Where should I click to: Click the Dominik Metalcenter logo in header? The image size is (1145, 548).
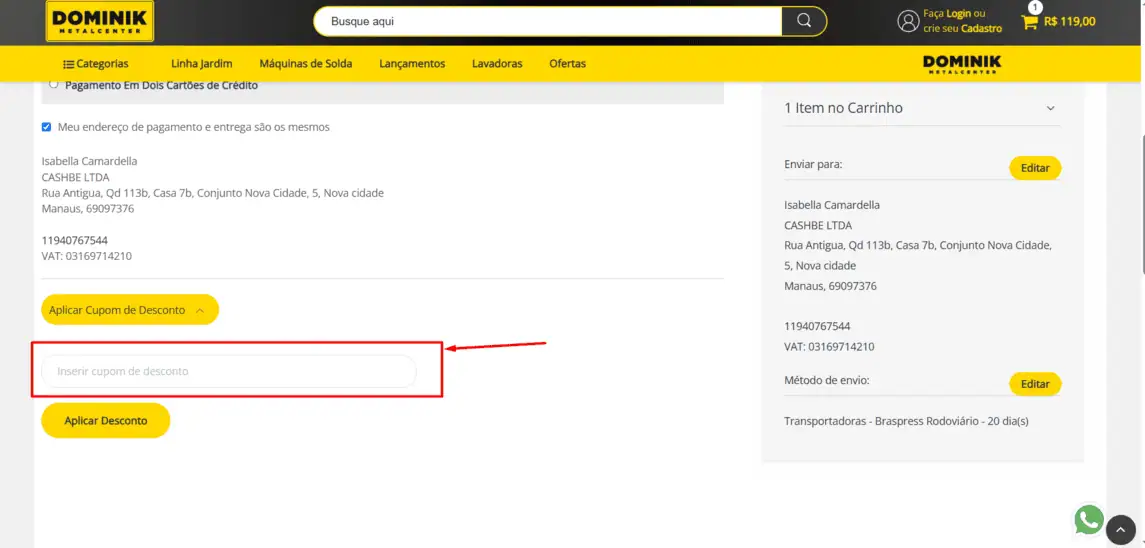(x=99, y=21)
